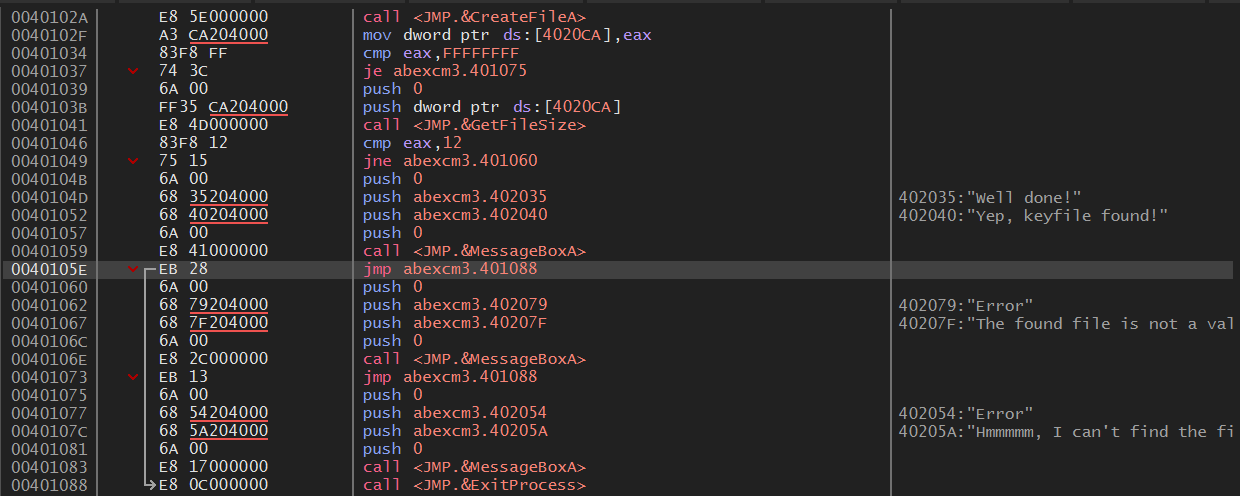Click the push abexcm3.40205A instruction

tap(455, 431)
